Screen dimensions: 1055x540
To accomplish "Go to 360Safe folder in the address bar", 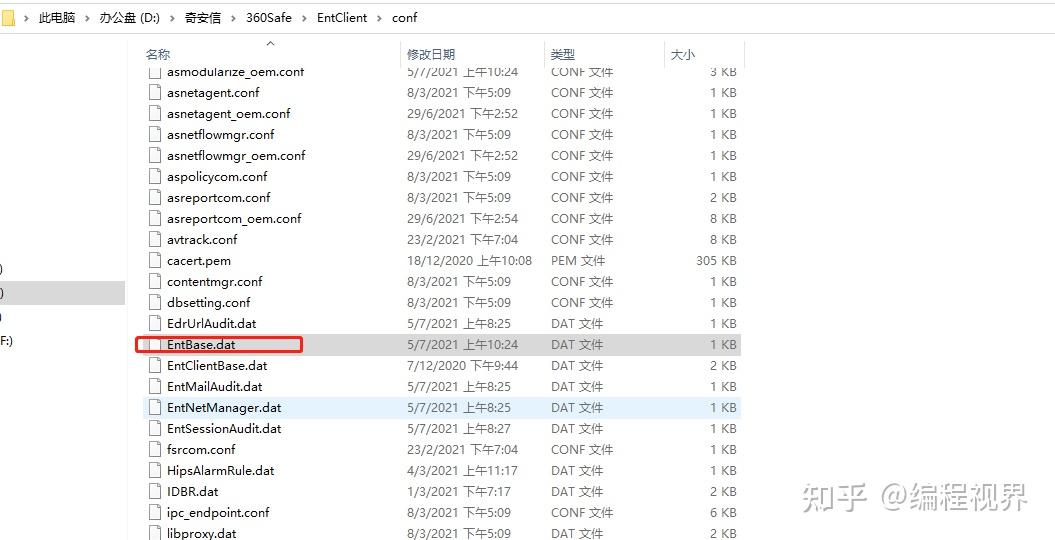I will tap(268, 18).
